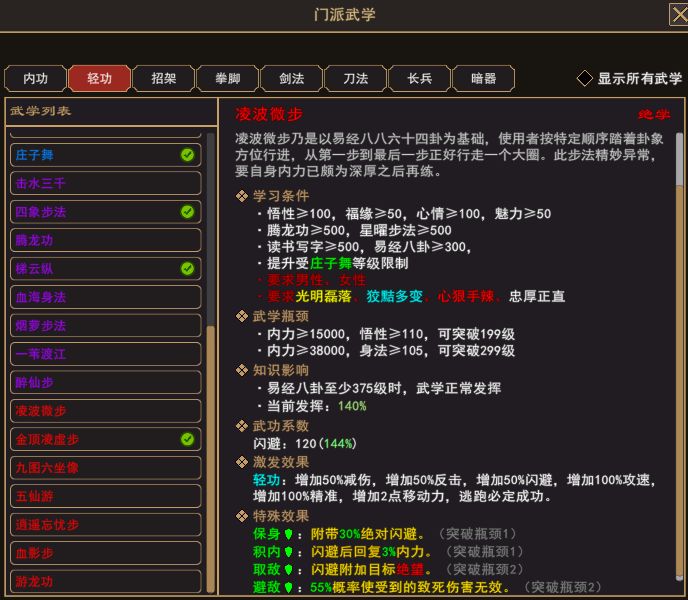The height and width of the screenshot is (600, 688).
Task: Switch to the 内功 tab
Action: tap(36, 79)
